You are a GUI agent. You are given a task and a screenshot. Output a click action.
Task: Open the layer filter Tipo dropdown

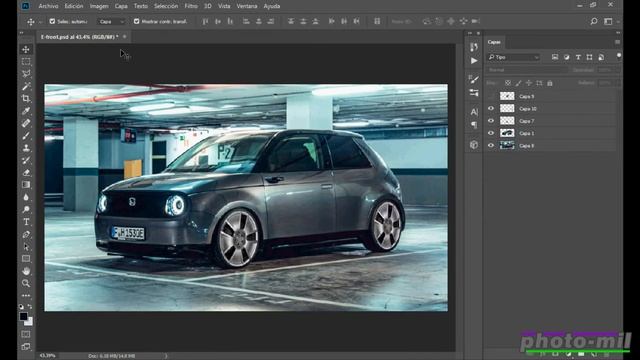(514, 57)
